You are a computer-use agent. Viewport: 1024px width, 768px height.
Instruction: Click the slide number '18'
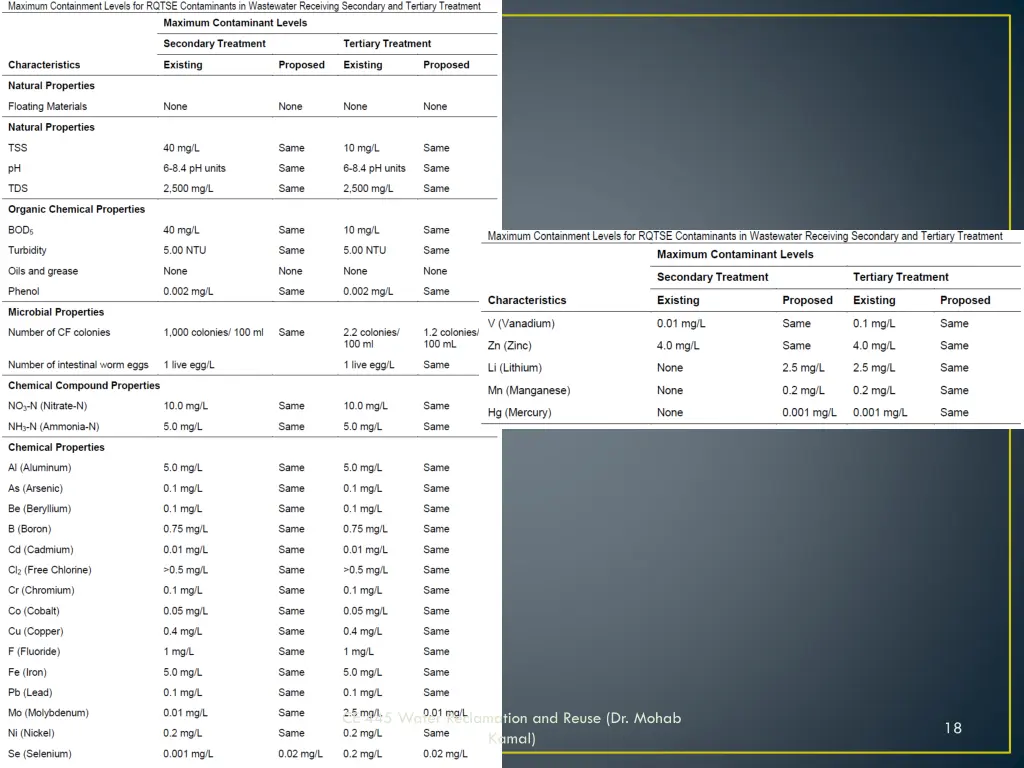pos(953,728)
